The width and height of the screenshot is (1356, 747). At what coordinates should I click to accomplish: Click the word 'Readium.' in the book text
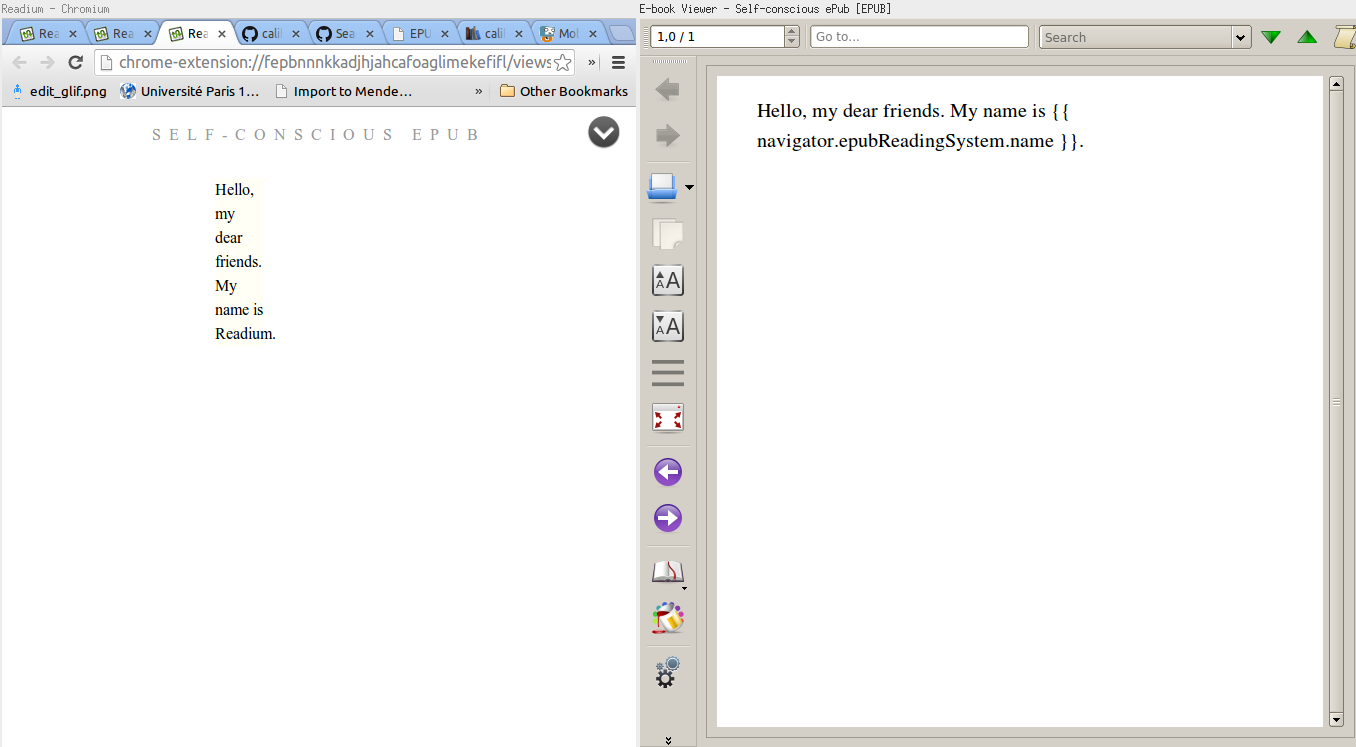[x=245, y=334]
